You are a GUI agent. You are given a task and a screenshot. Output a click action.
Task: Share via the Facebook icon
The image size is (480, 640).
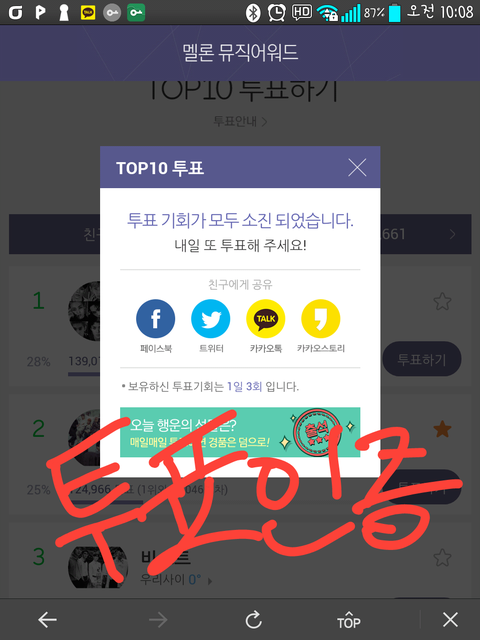pos(156,319)
